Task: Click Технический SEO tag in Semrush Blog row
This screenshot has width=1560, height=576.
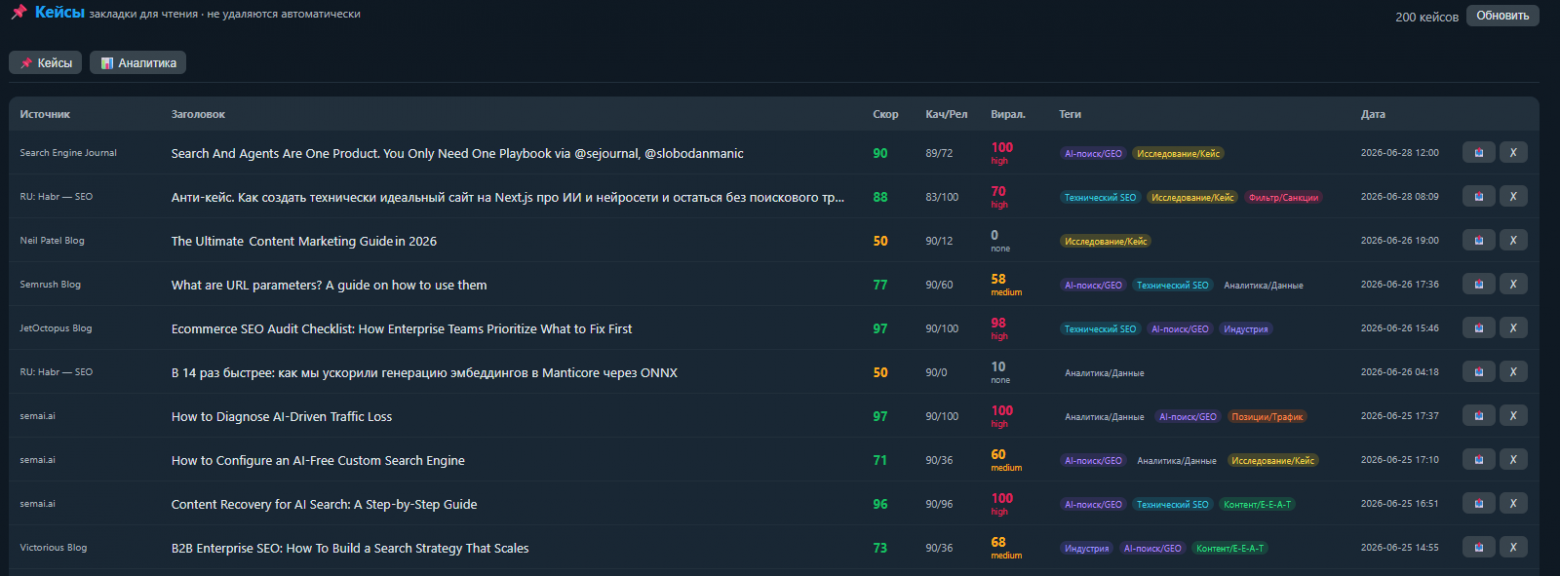Action: [1172, 285]
